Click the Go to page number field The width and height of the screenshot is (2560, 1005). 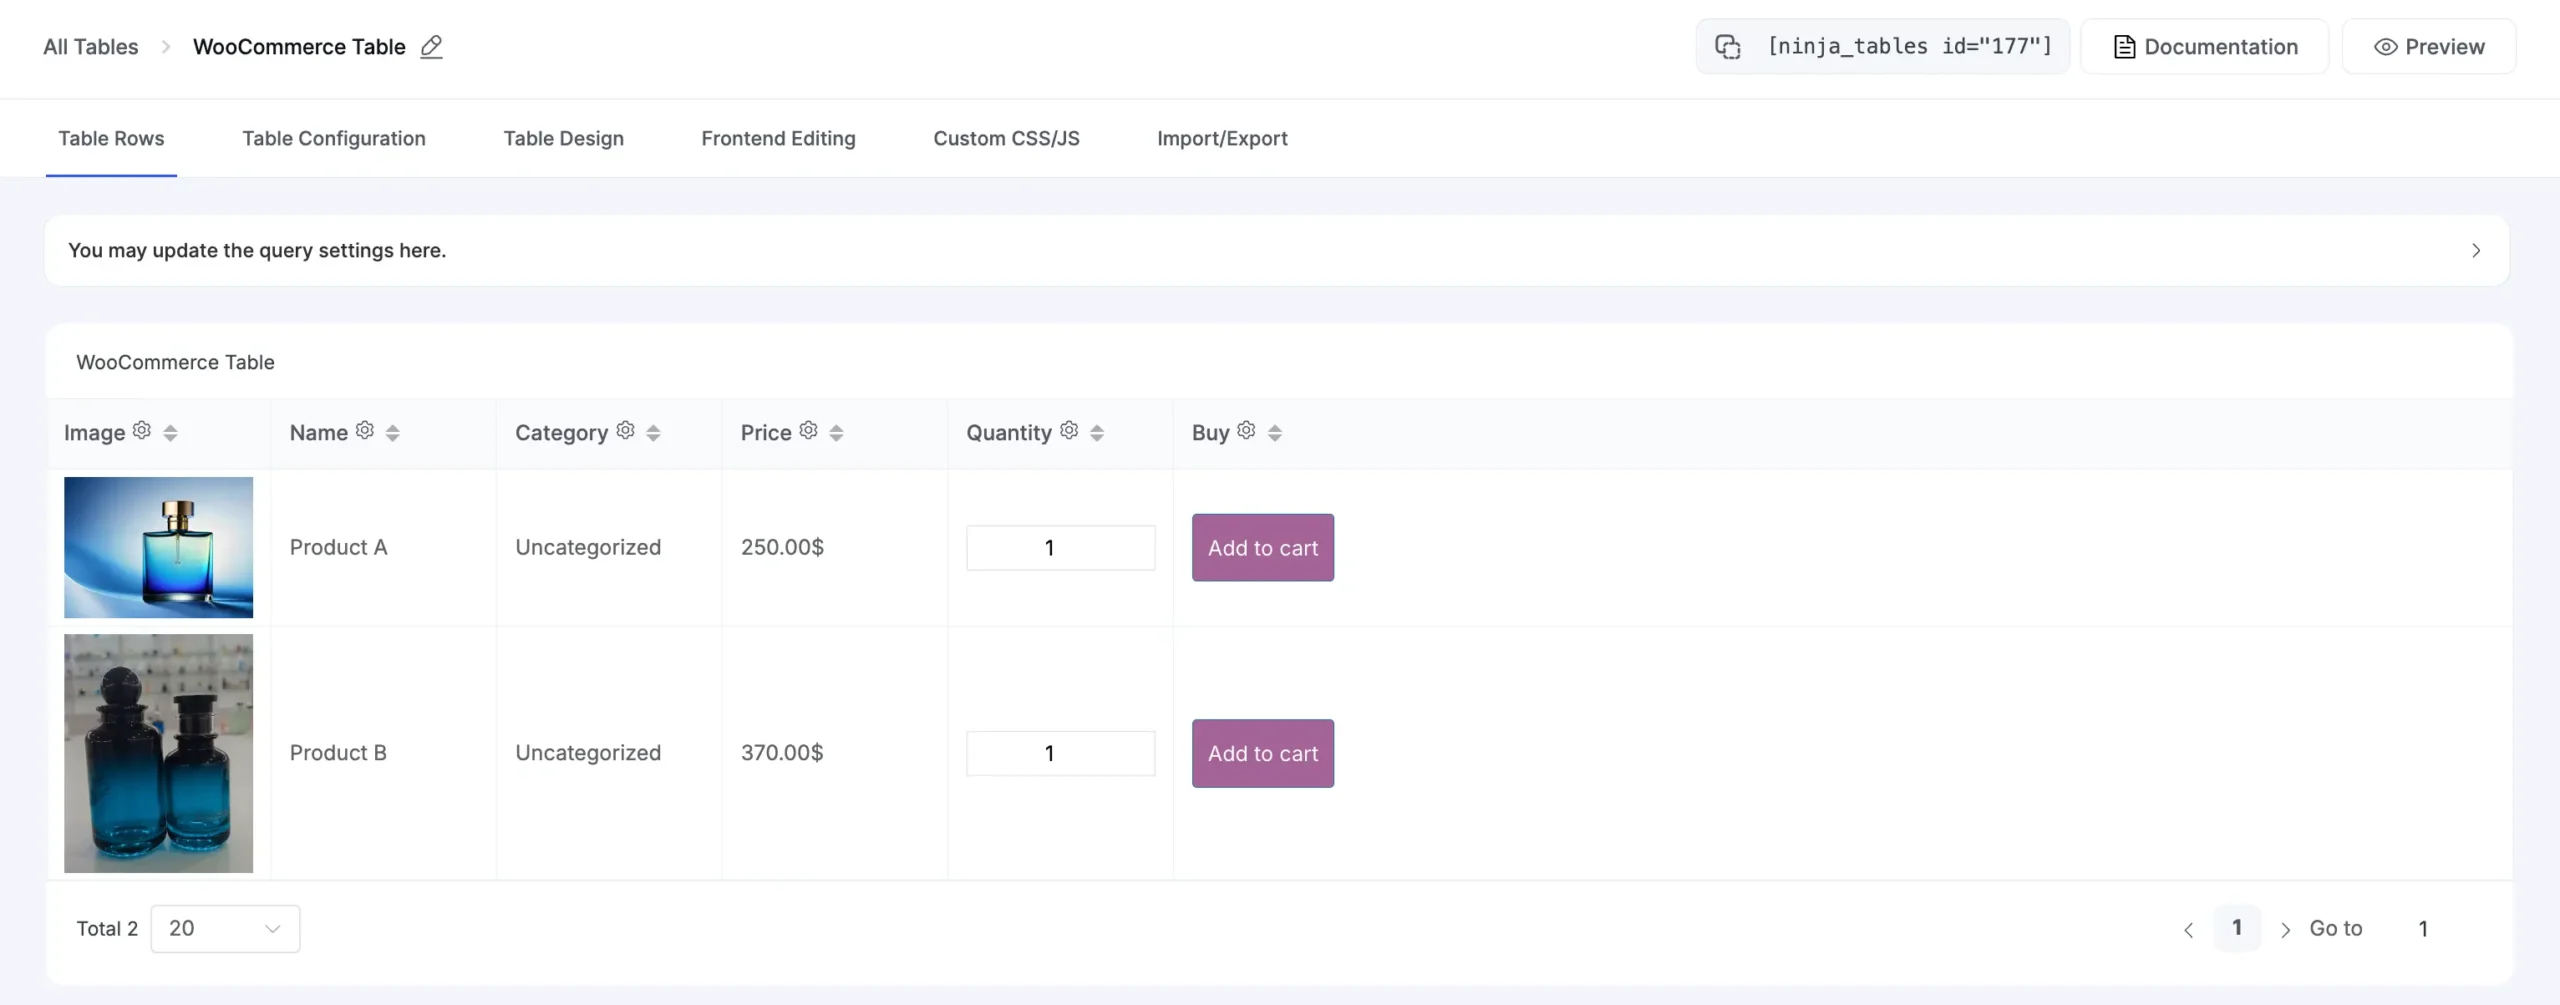(2423, 929)
